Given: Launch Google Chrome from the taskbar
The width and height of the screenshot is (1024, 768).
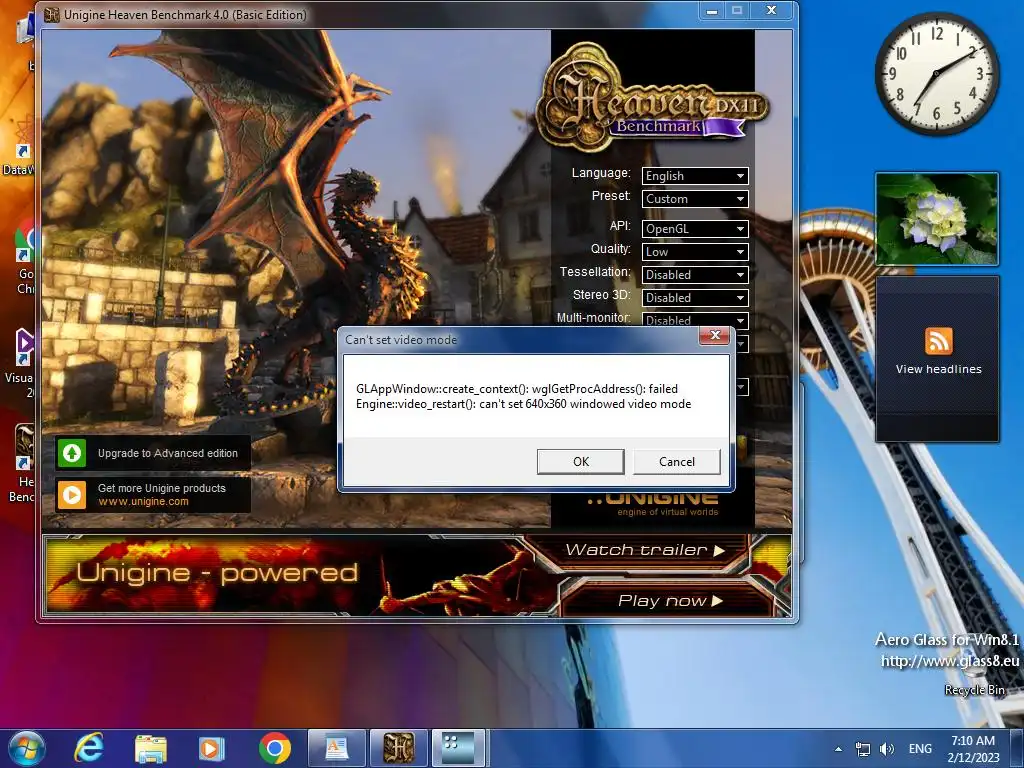Looking at the screenshot, I should coord(274,748).
